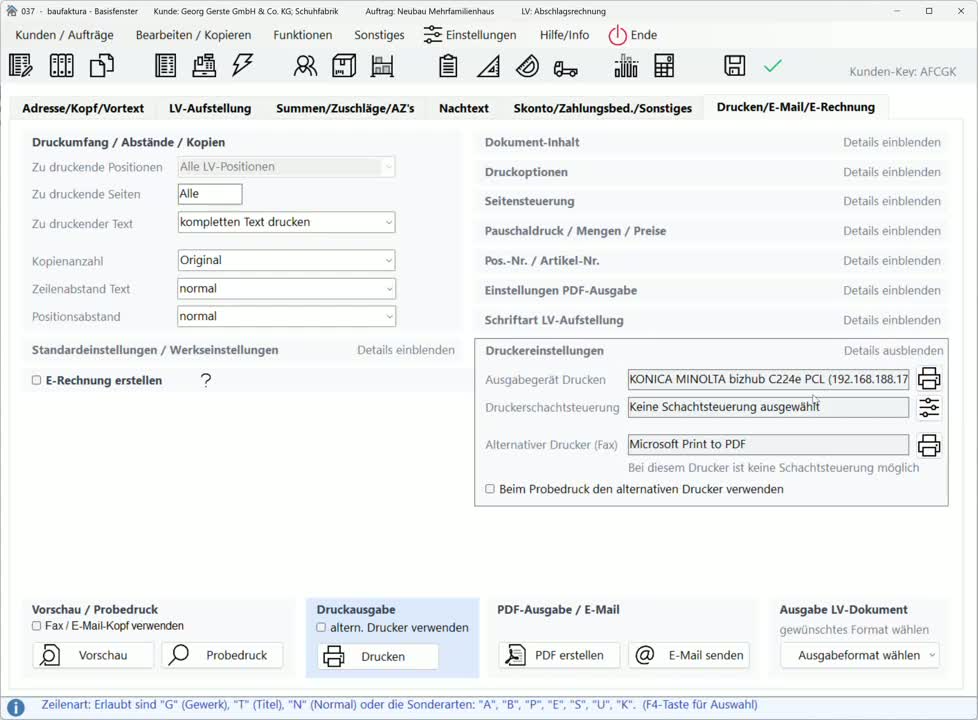Open the customers (two people) toolbar icon
Screen dimensions: 978x720
(305, 66)
